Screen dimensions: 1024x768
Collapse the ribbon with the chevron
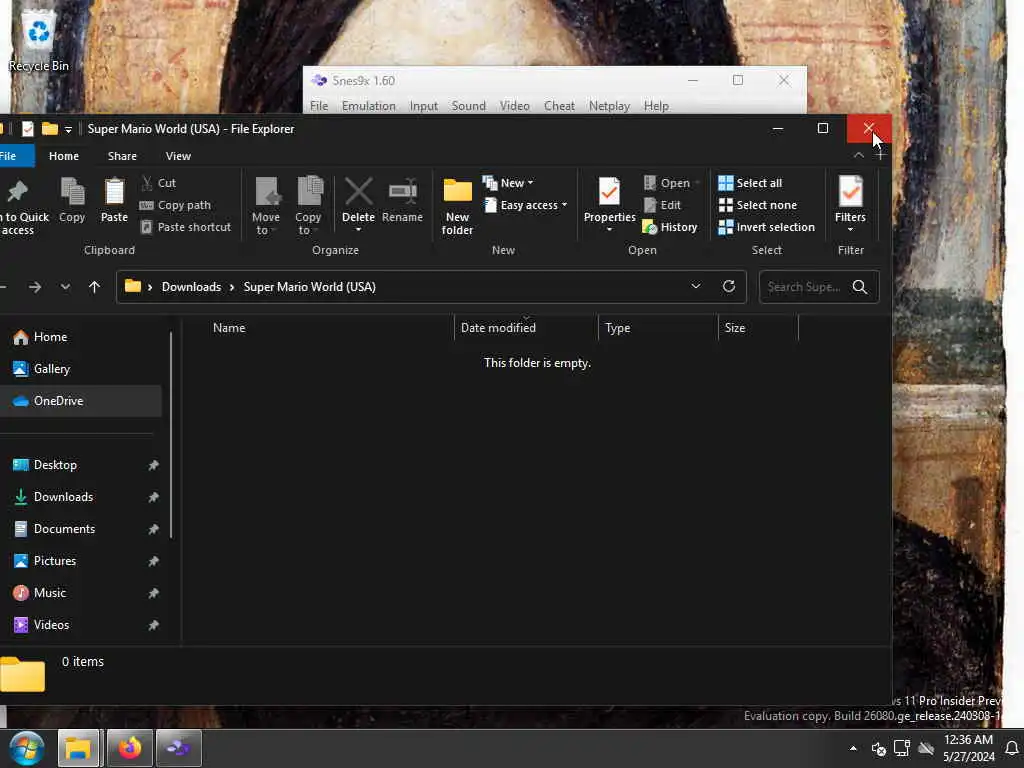coord(859,155)
